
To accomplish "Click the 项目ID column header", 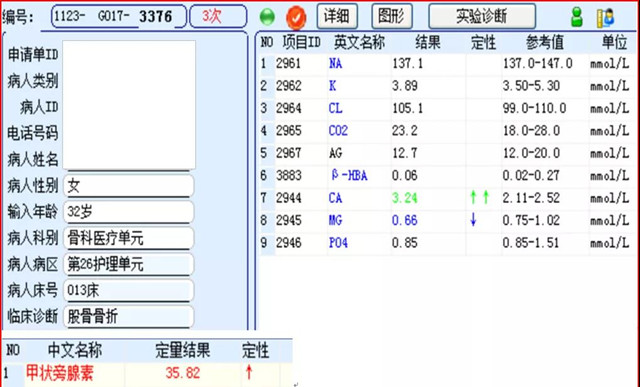I will (x=301, y=42).
